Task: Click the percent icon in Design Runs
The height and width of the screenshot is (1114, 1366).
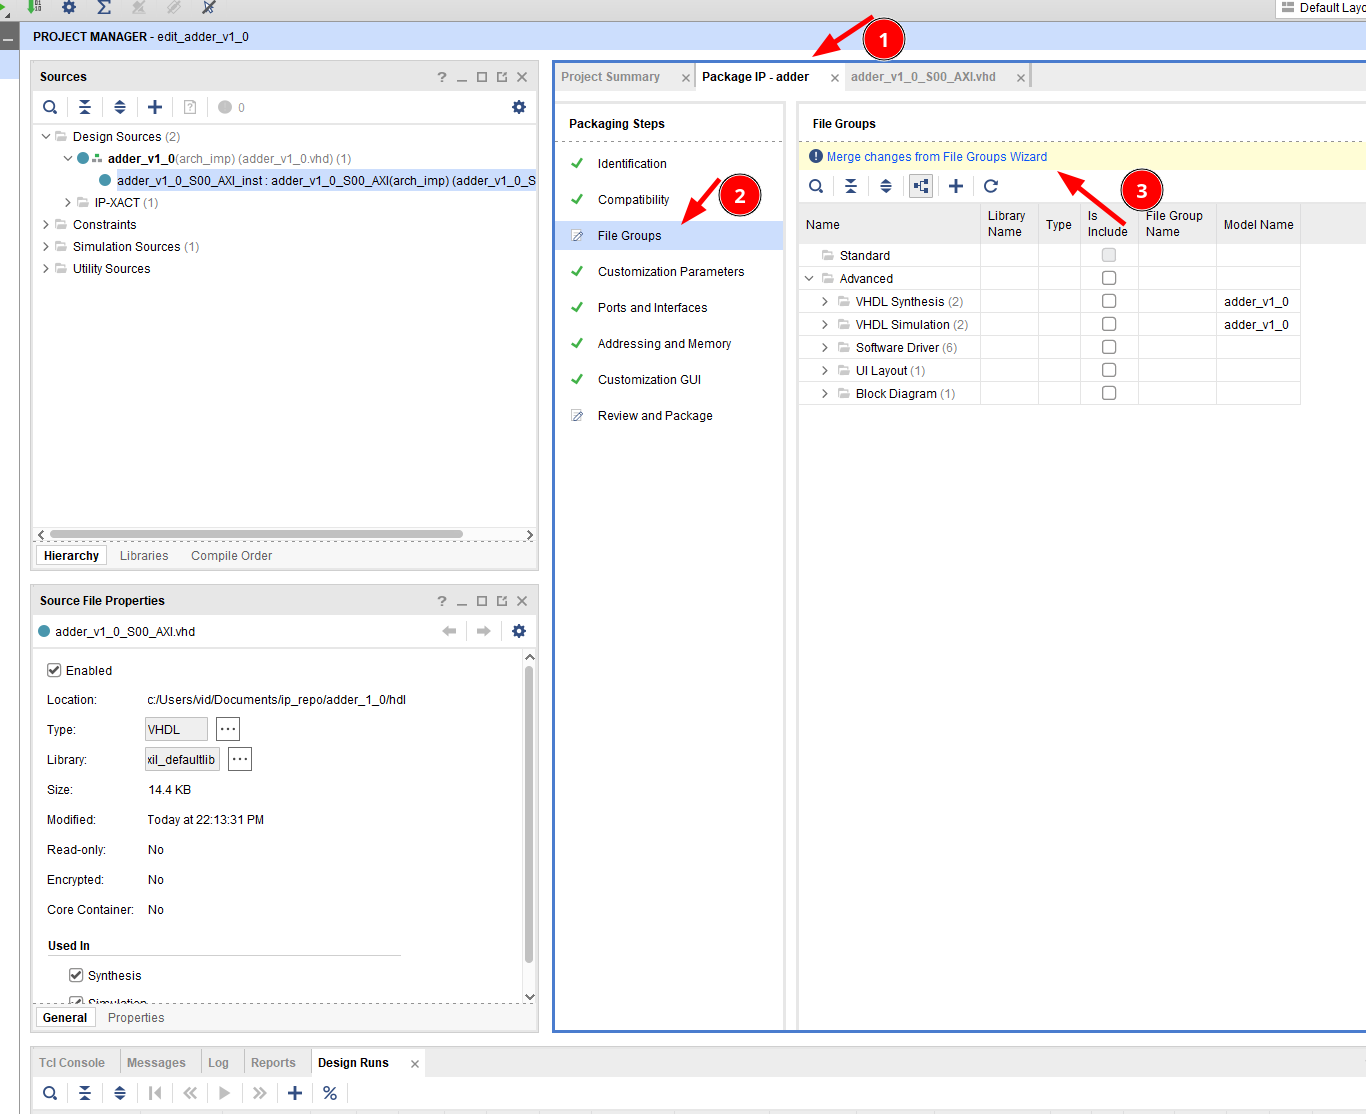Action: pos(330,1093)
